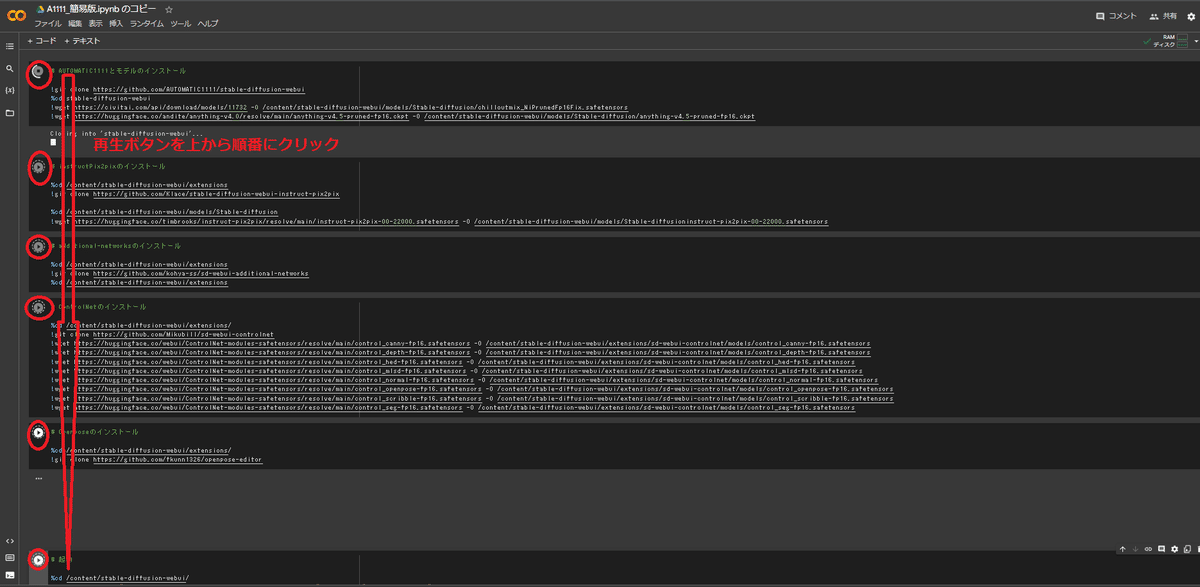Viewport: 1200px width, 587px height.
Task: Open the Colab logo home link
Action: point(16,15)
